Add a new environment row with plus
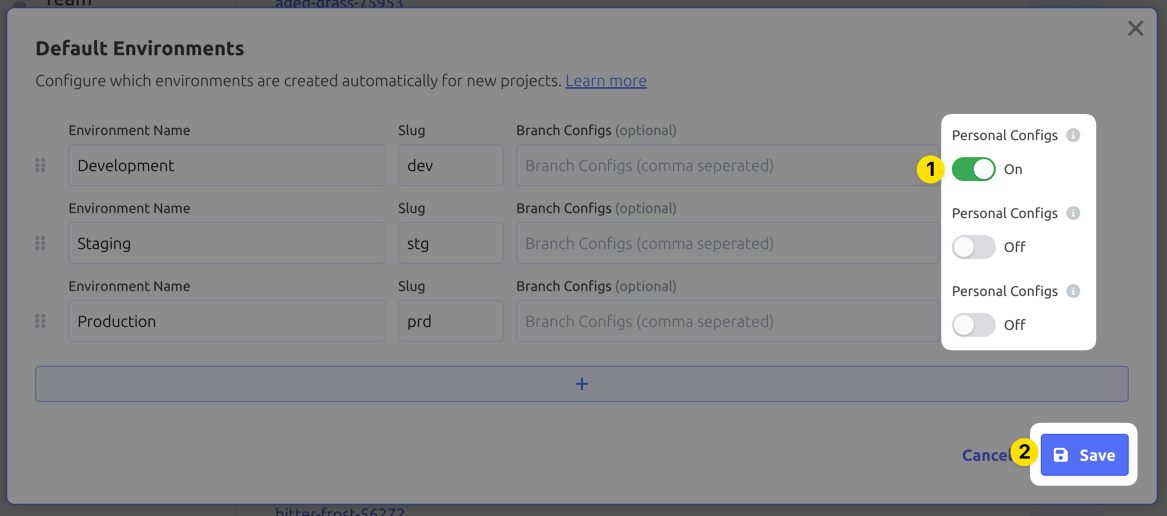 (582, 383)
